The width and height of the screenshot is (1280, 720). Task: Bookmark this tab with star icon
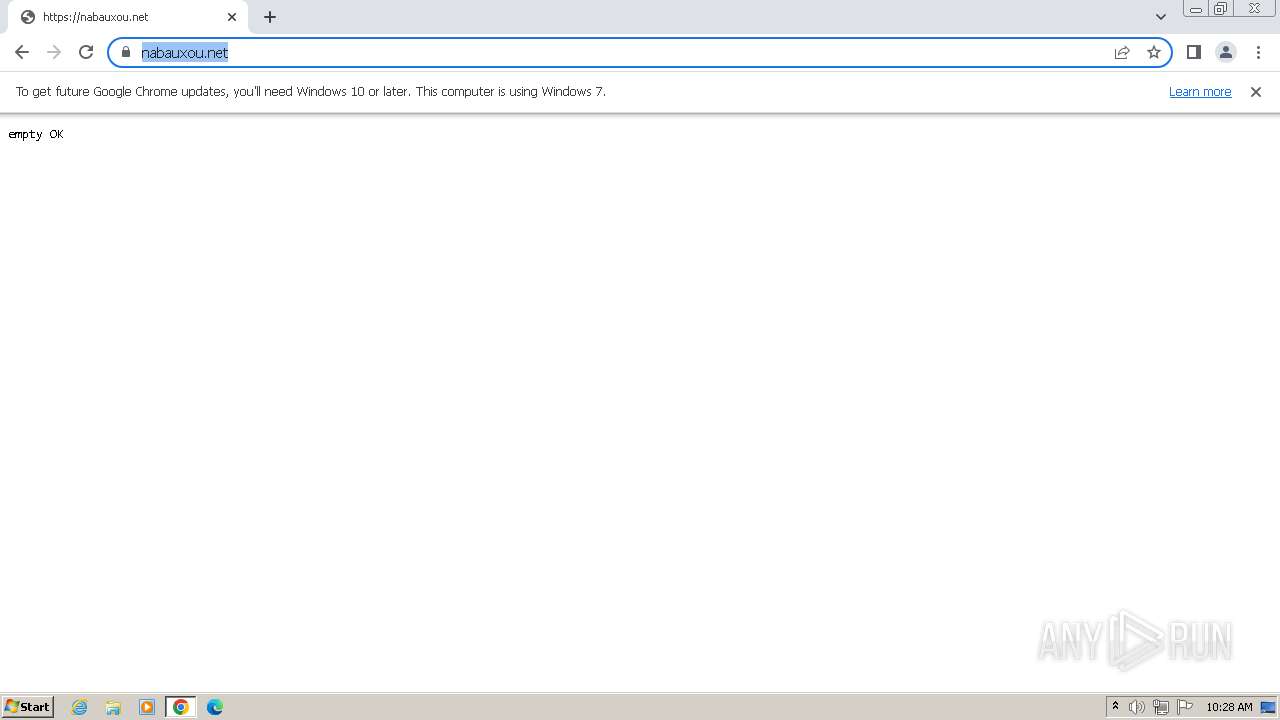tap(1154, 52)
